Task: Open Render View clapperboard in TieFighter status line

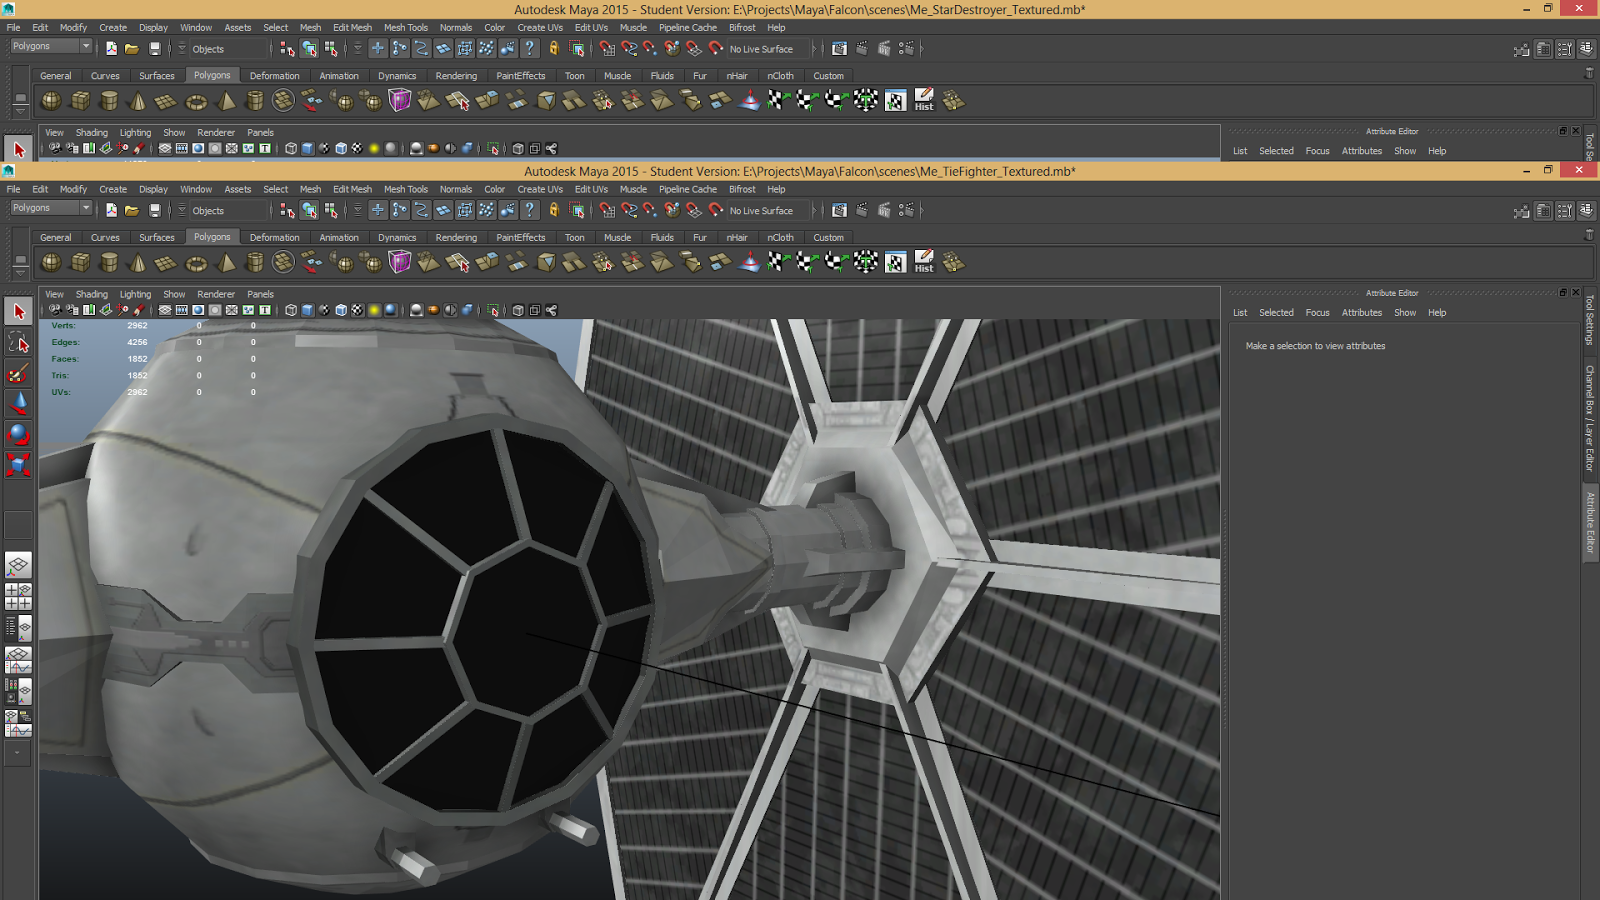Action: [x=839, y=210]
